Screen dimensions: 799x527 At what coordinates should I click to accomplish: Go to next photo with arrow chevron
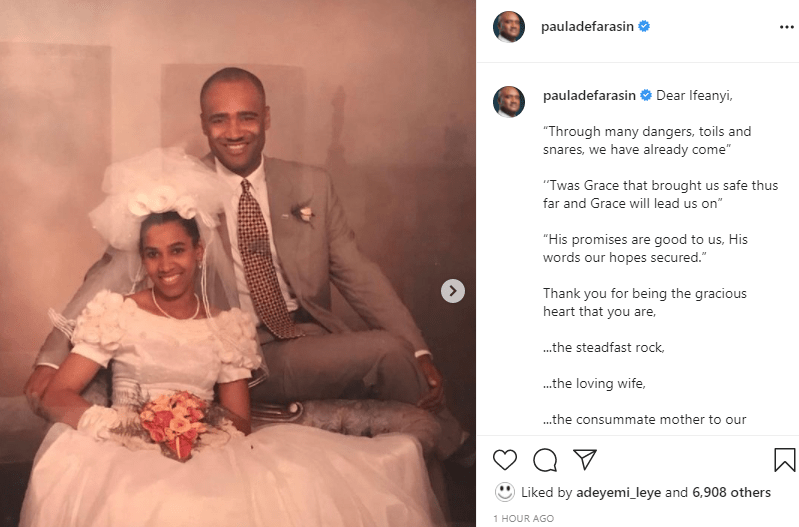point(452,291)
